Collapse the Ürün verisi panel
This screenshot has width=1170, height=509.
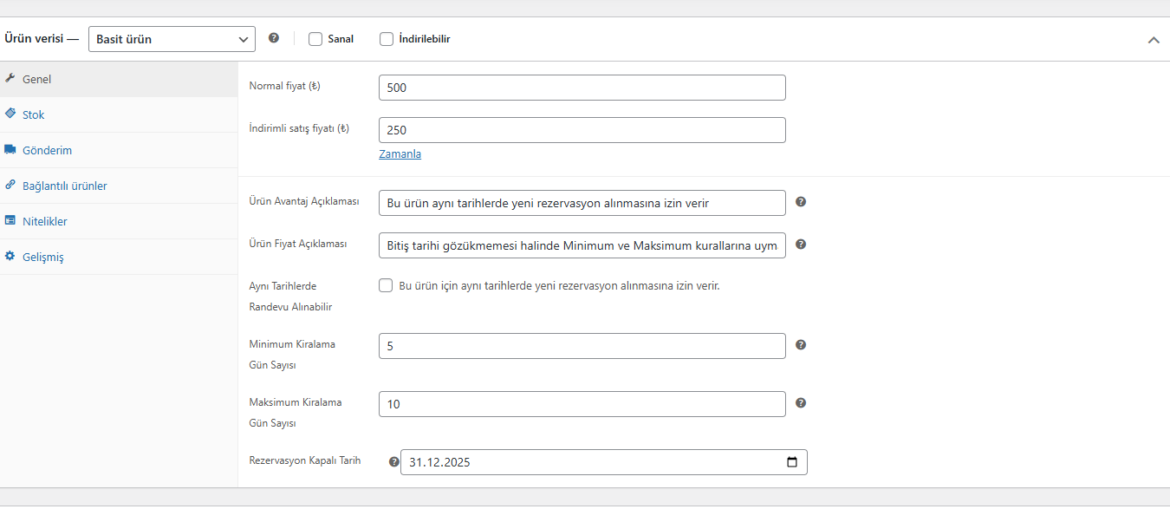[x=1153, y=40]
